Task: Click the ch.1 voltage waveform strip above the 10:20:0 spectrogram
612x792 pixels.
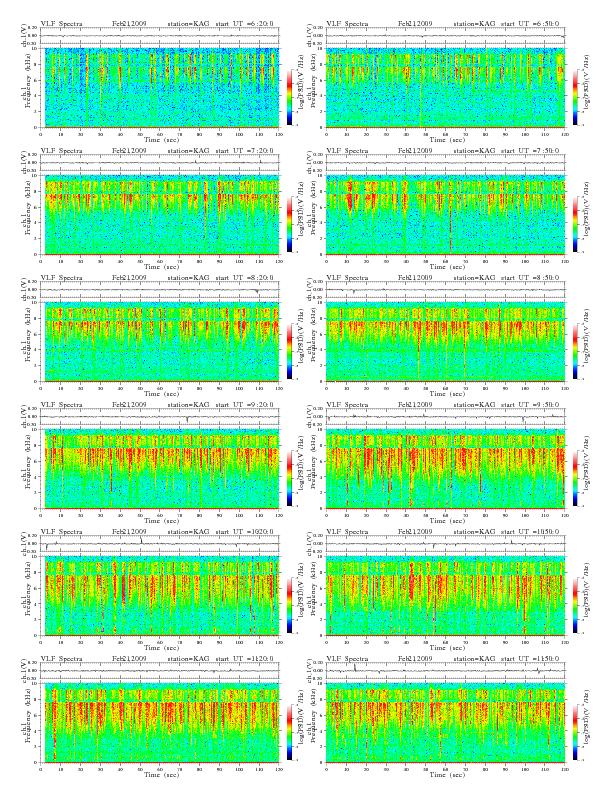Action: tap(160, 544)
